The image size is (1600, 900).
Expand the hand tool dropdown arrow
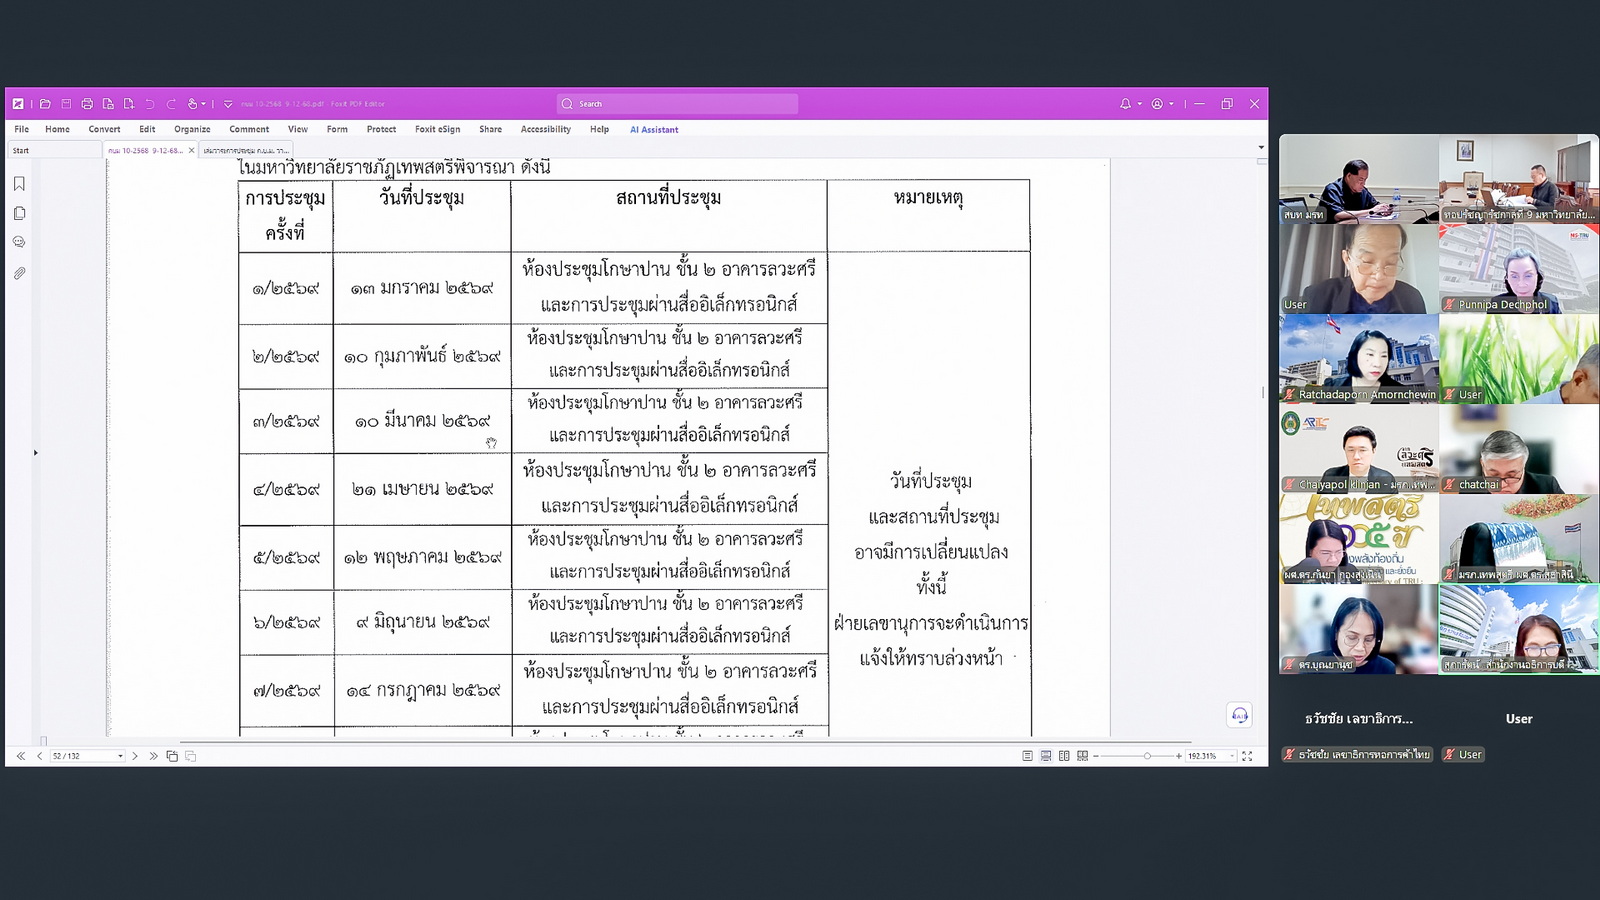click(203, 104)
